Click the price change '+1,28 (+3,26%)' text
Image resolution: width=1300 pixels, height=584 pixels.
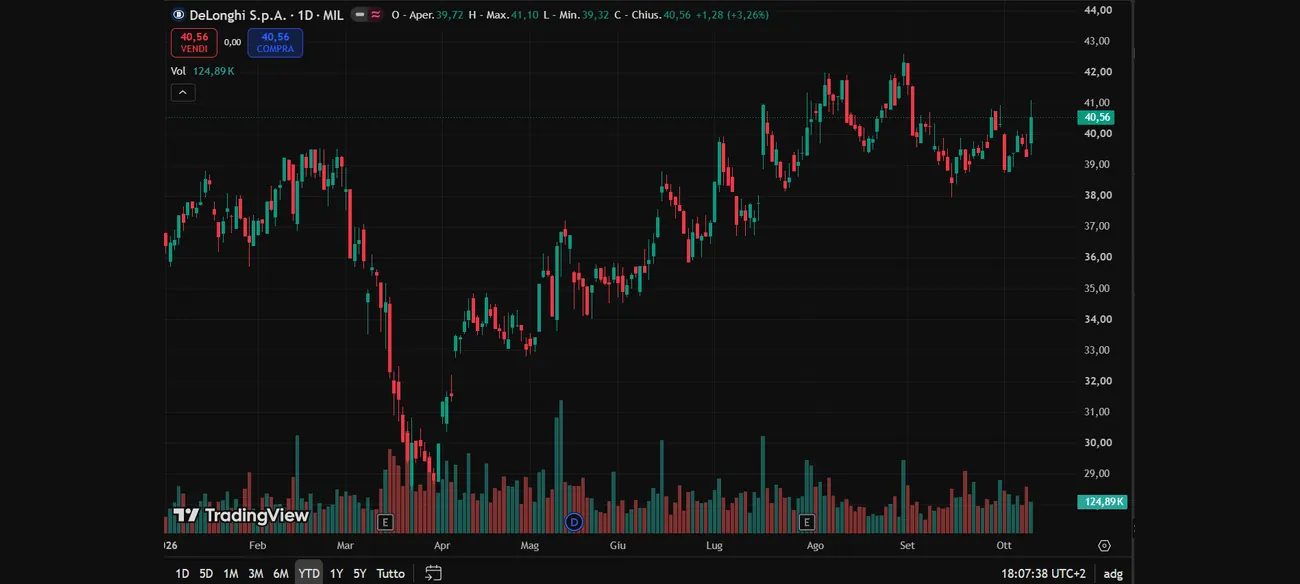click(732, 15)
